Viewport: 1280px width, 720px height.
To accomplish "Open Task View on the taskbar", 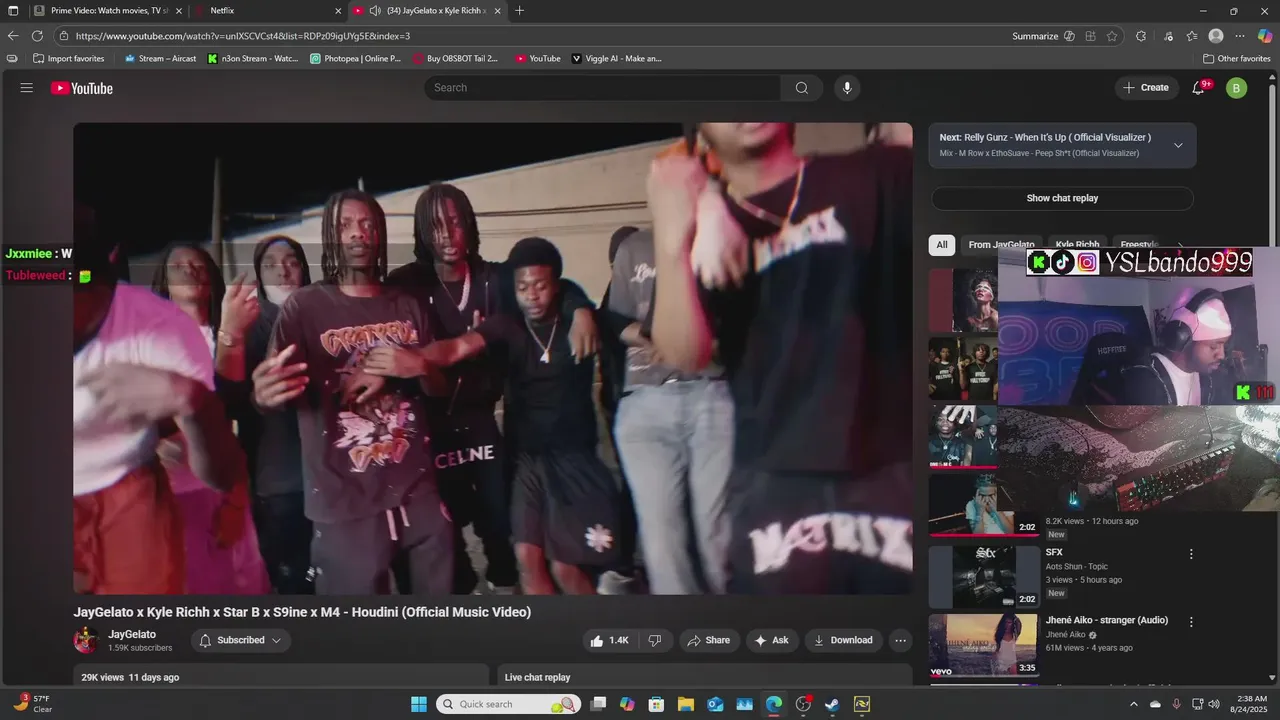I will point(598,704).
